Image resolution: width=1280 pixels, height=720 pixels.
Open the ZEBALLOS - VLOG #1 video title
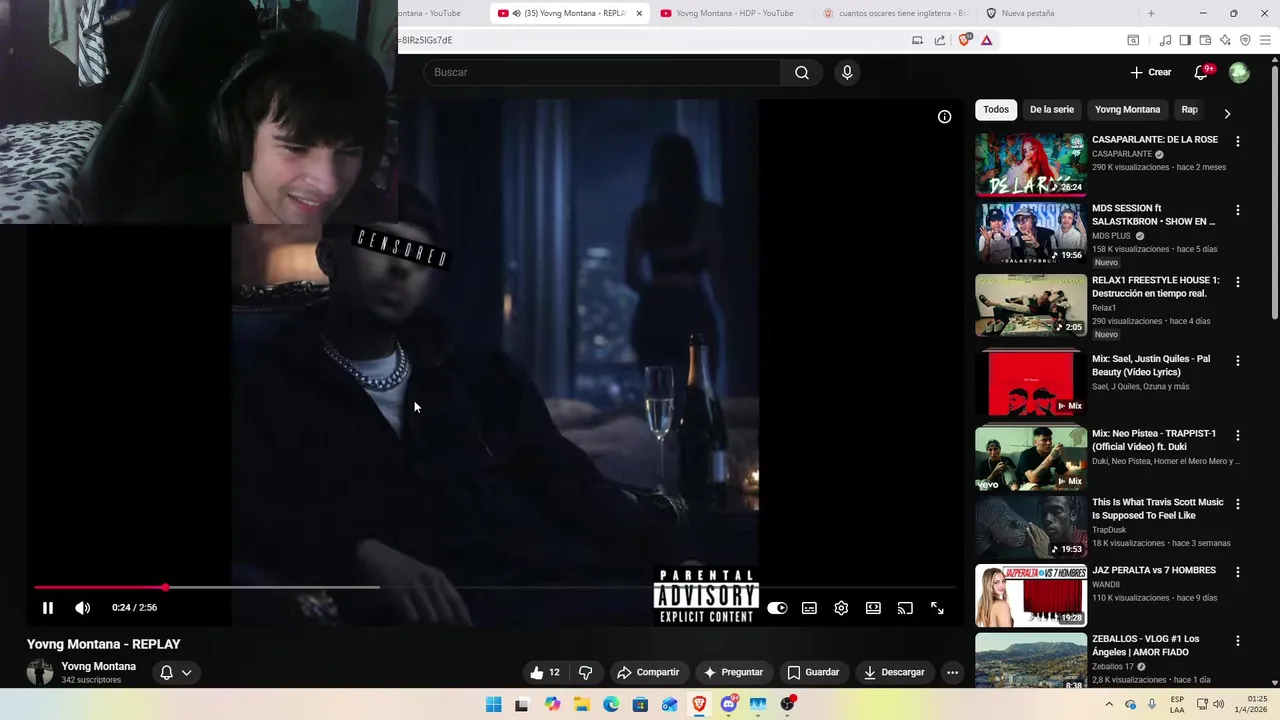pyautogui.click(x=1145, y=645)
